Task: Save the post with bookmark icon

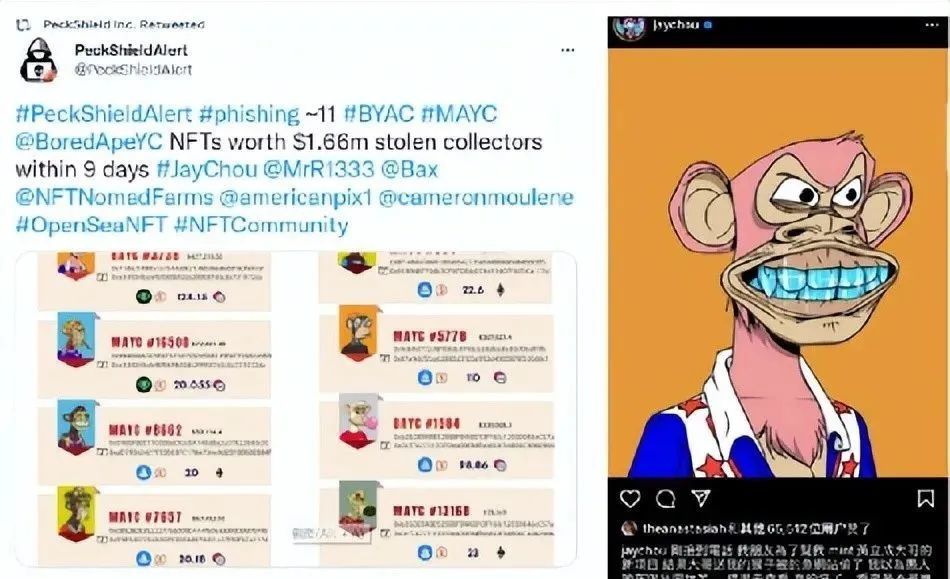Action: tap(925, 498)
